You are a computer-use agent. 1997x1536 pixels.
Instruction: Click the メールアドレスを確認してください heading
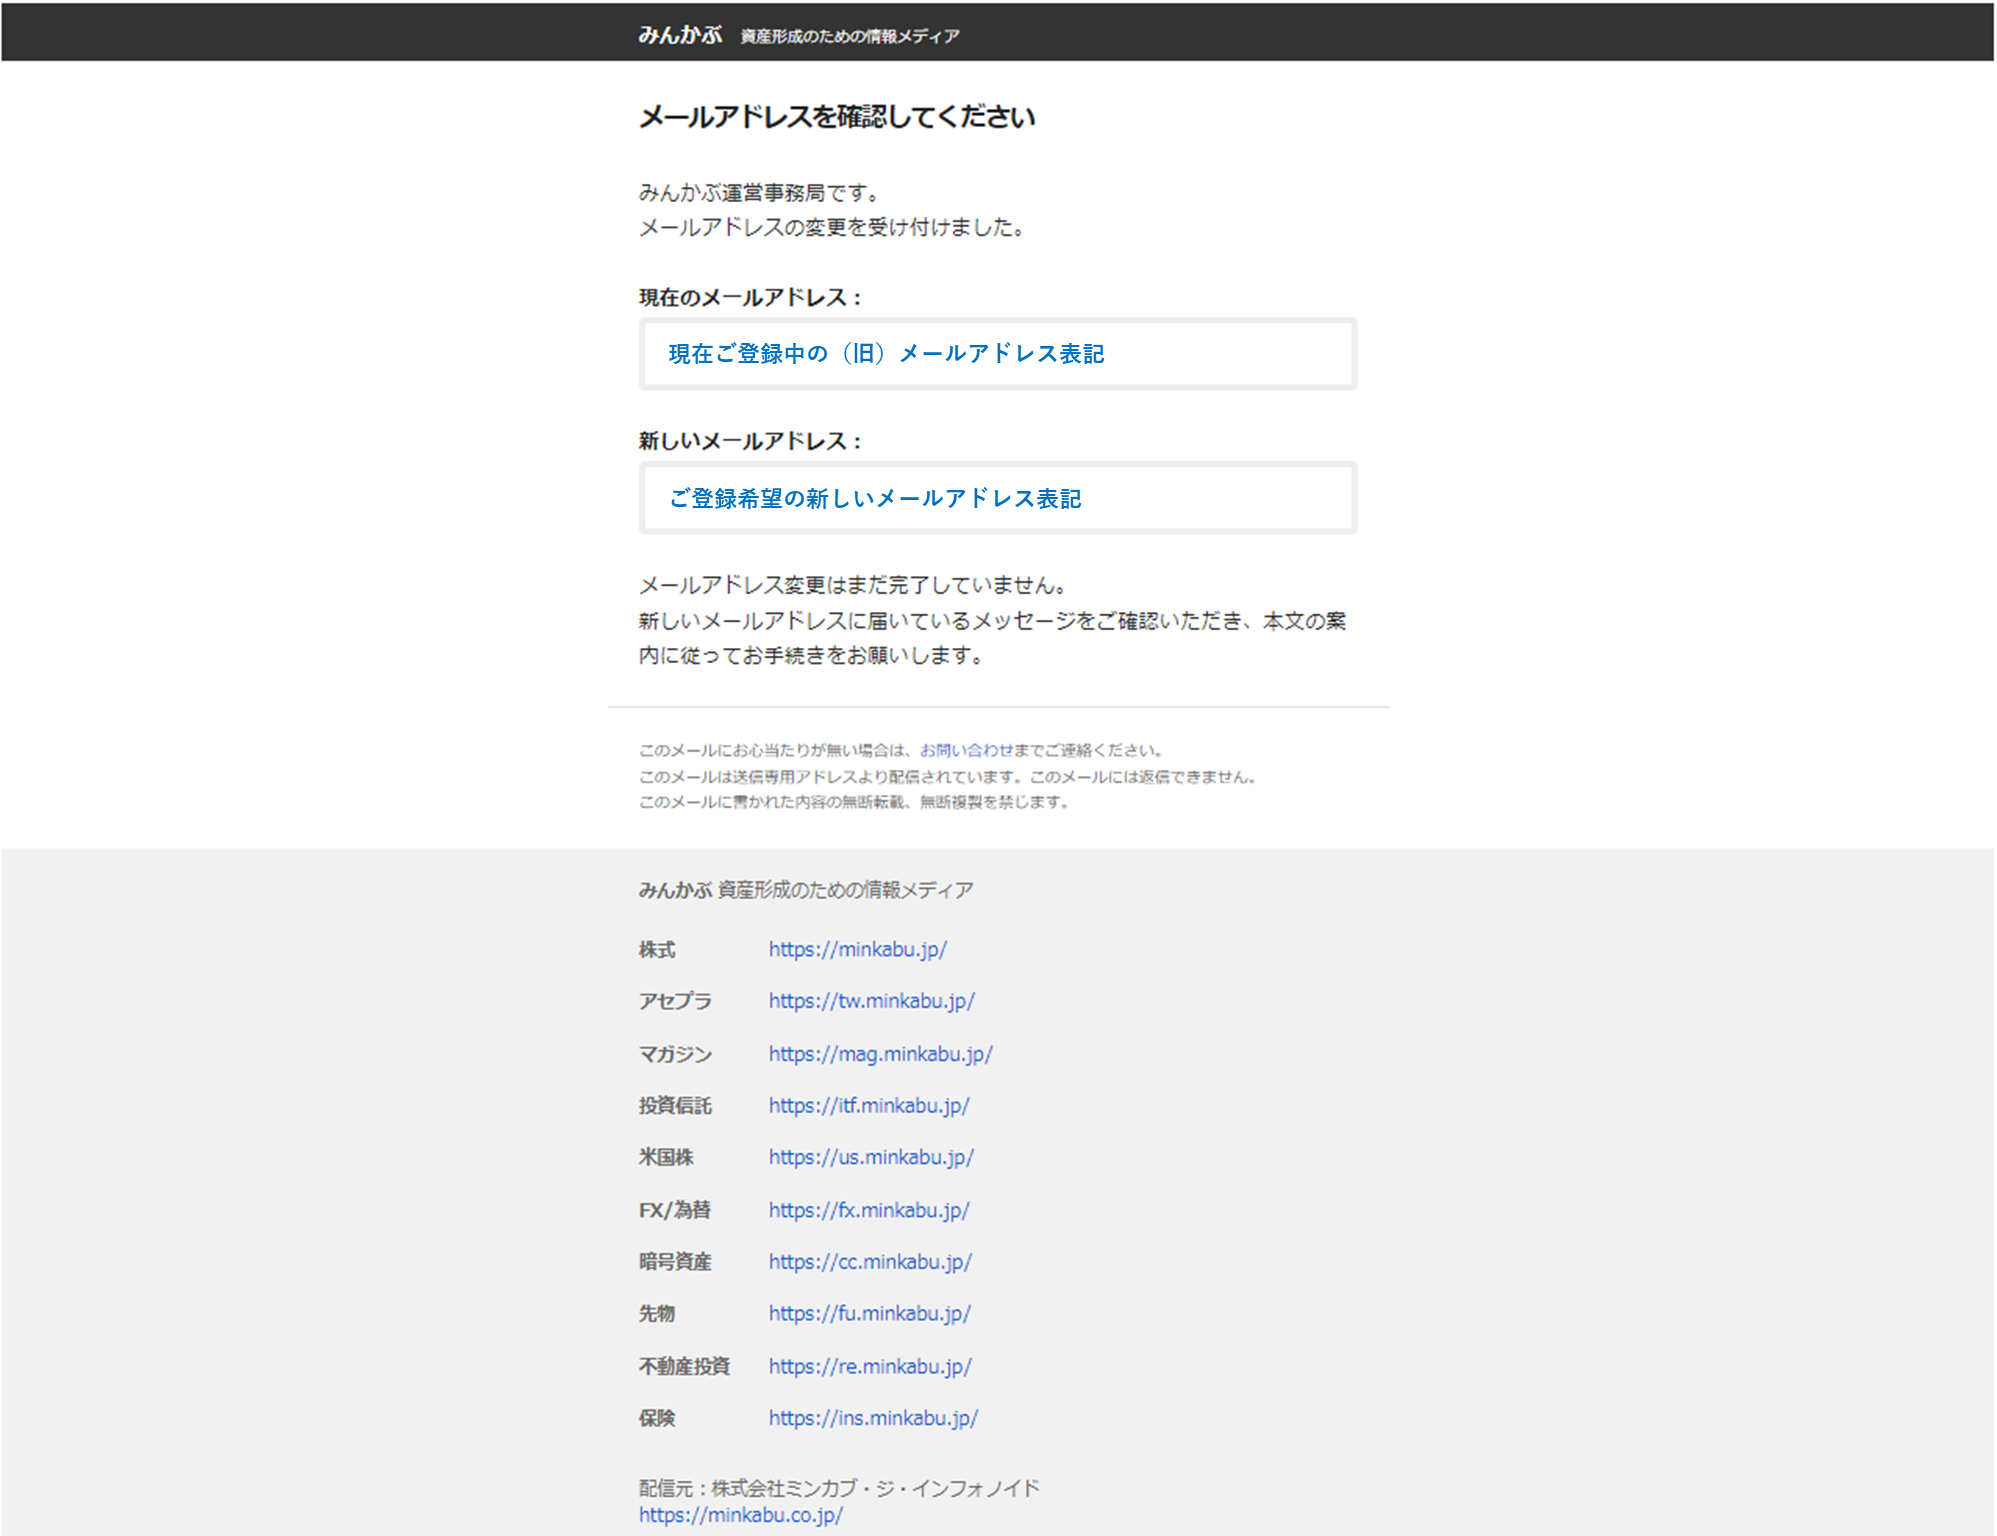[836, 117]
